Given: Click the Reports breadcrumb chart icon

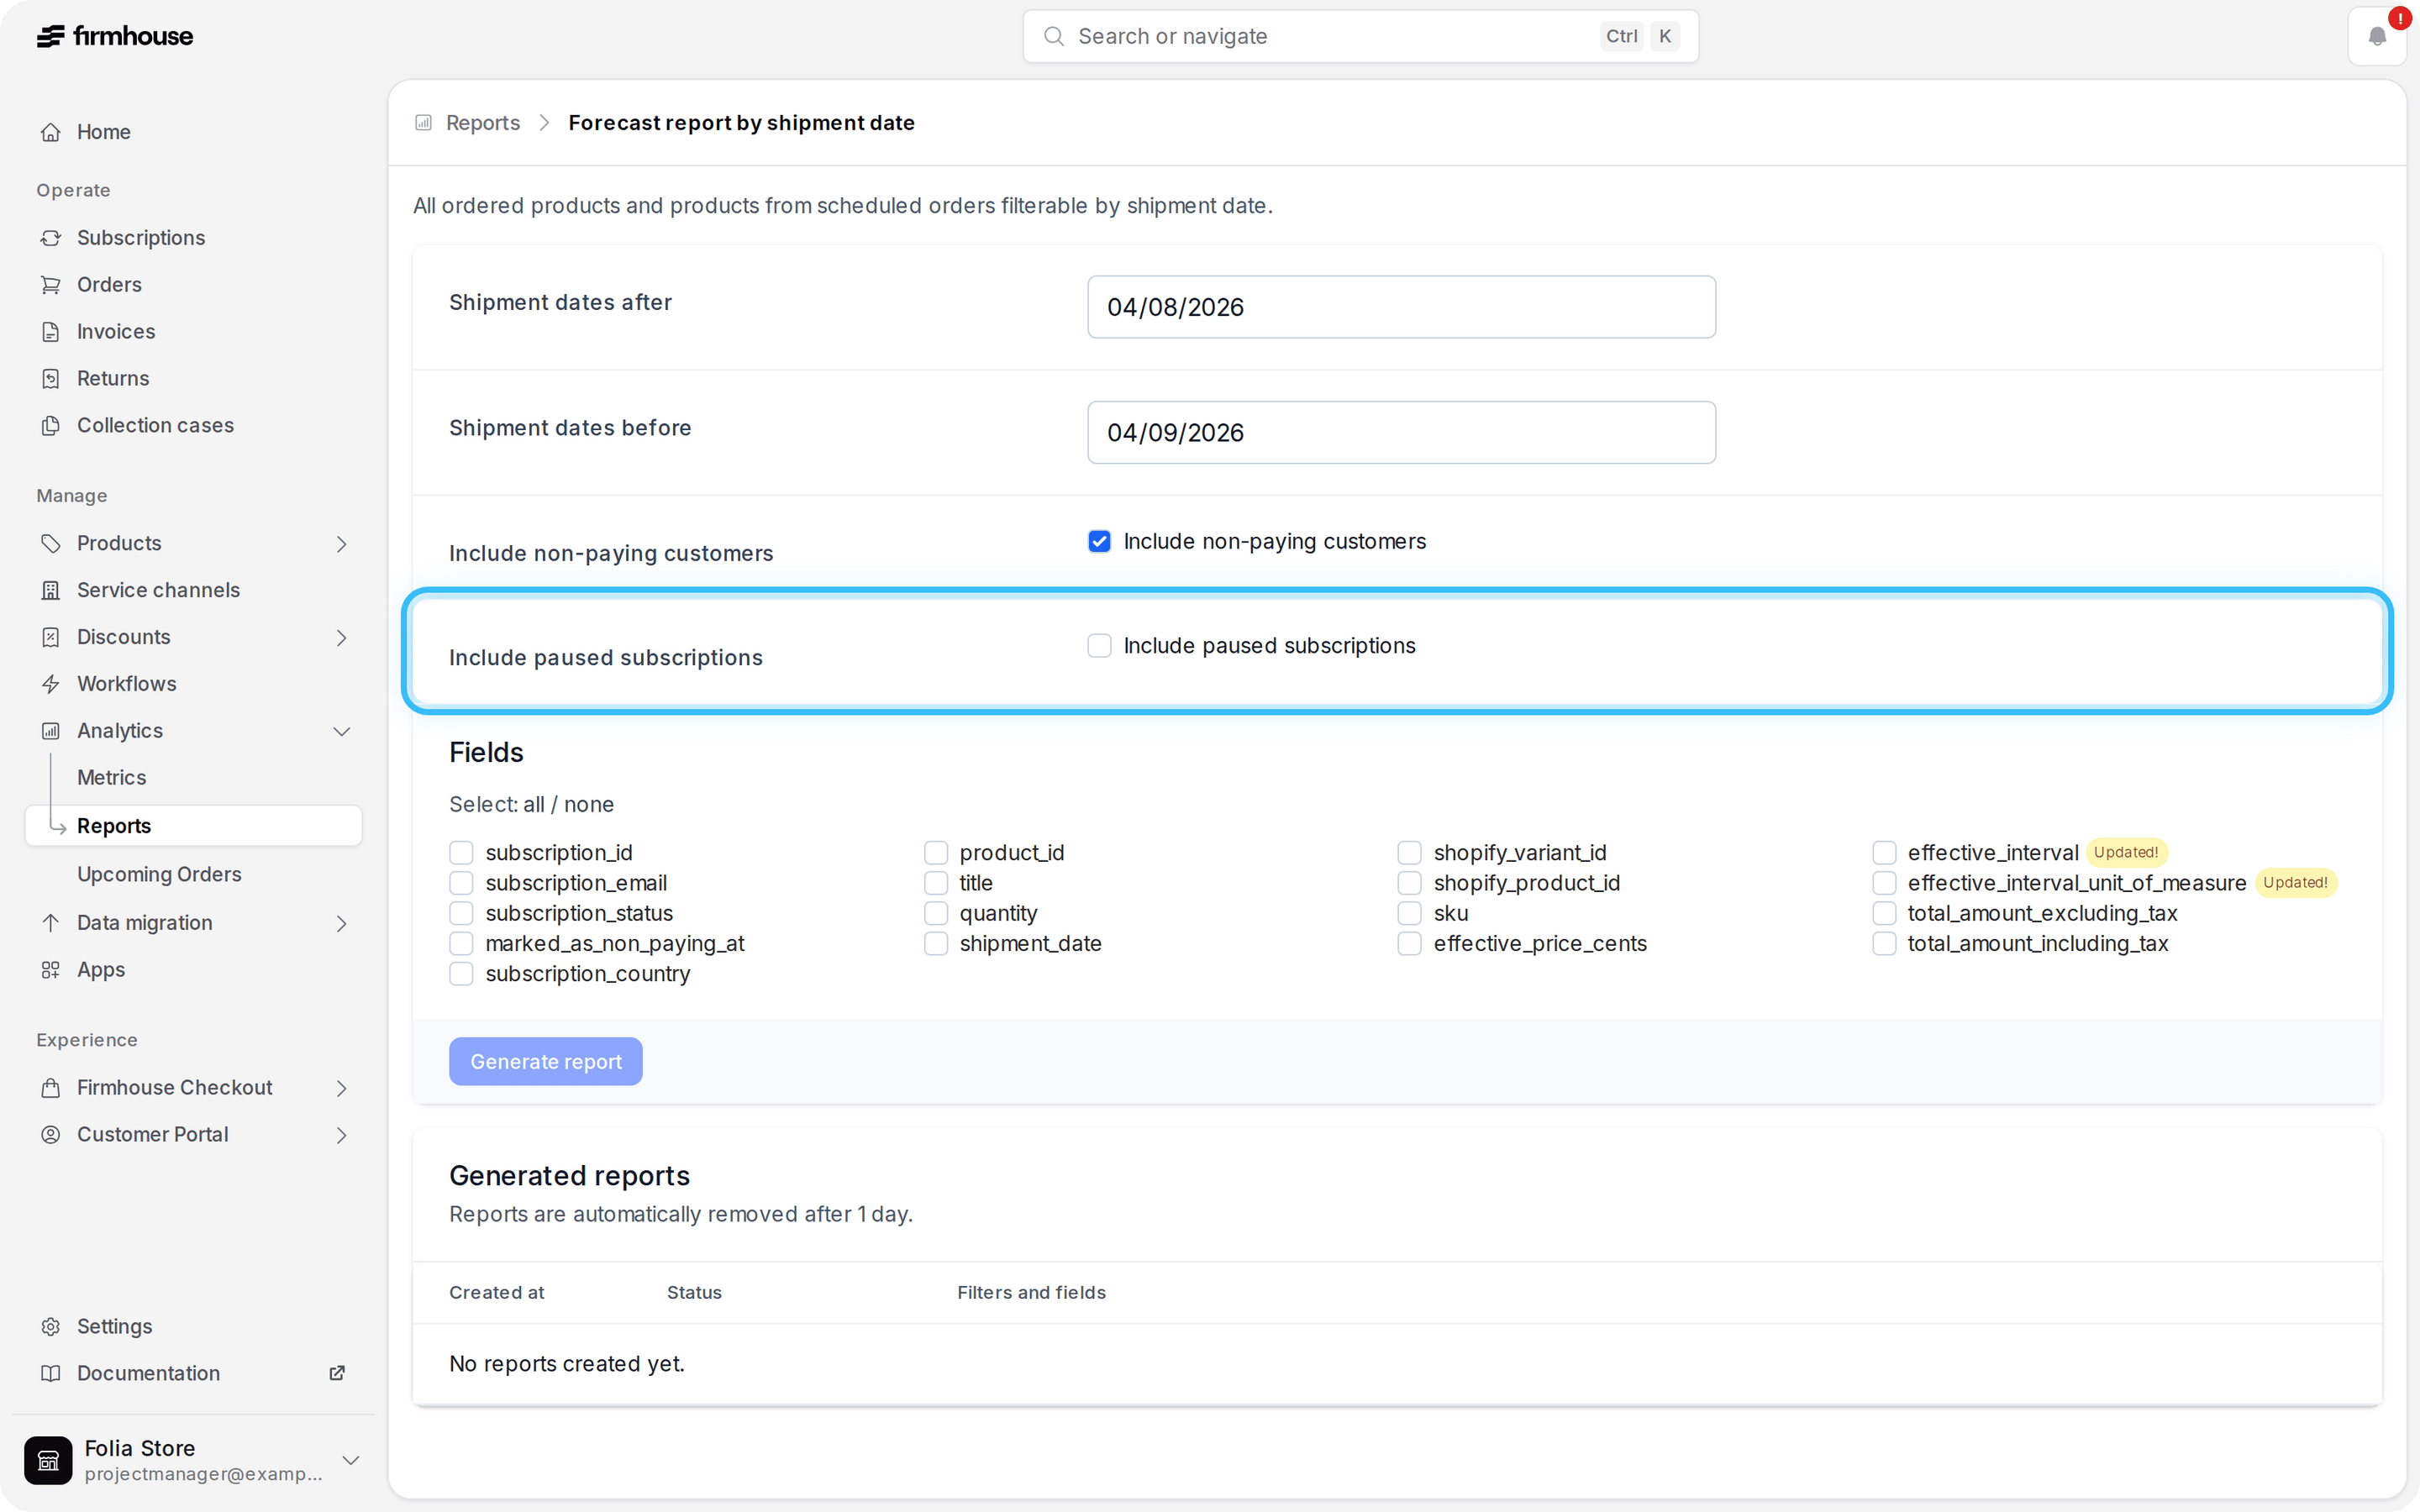Looking at the screenshot, I should click(x=424, y=123).
